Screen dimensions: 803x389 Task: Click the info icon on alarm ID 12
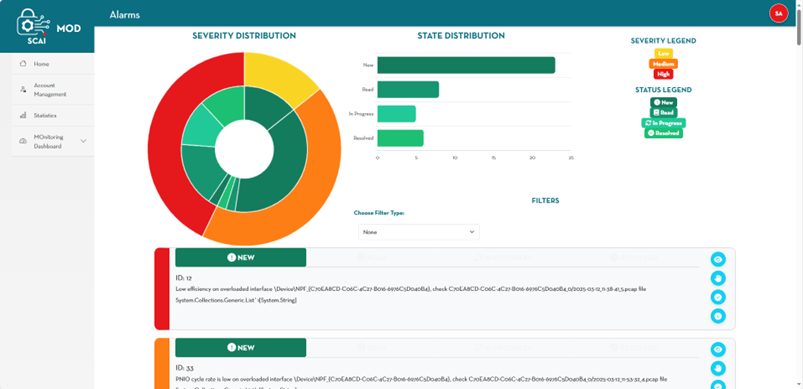[718, 316]
